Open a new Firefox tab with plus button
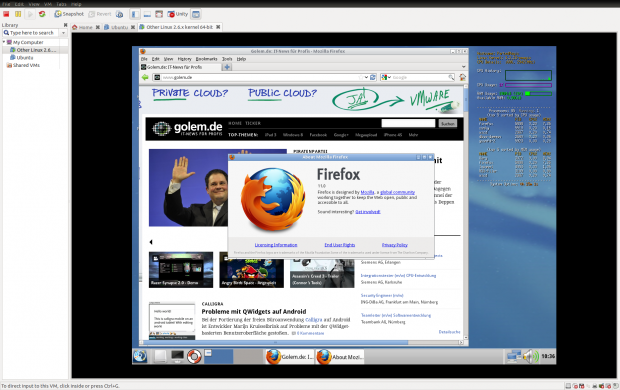 tap(227, 67)
